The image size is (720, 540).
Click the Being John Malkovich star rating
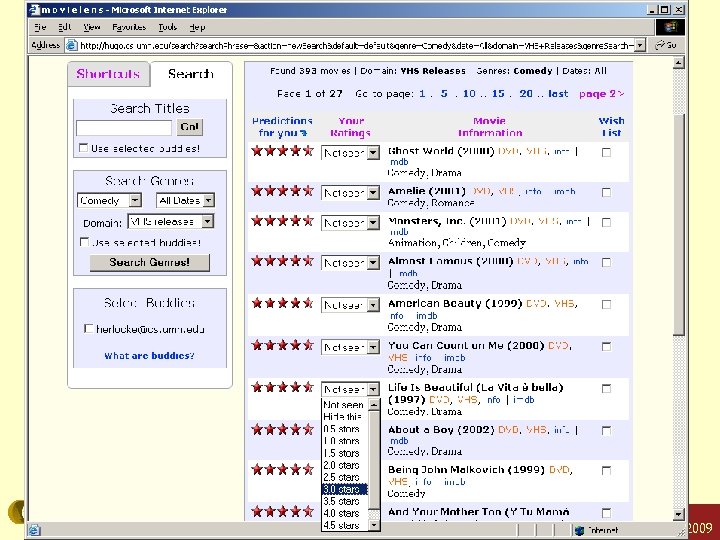[x=282, y=469]
